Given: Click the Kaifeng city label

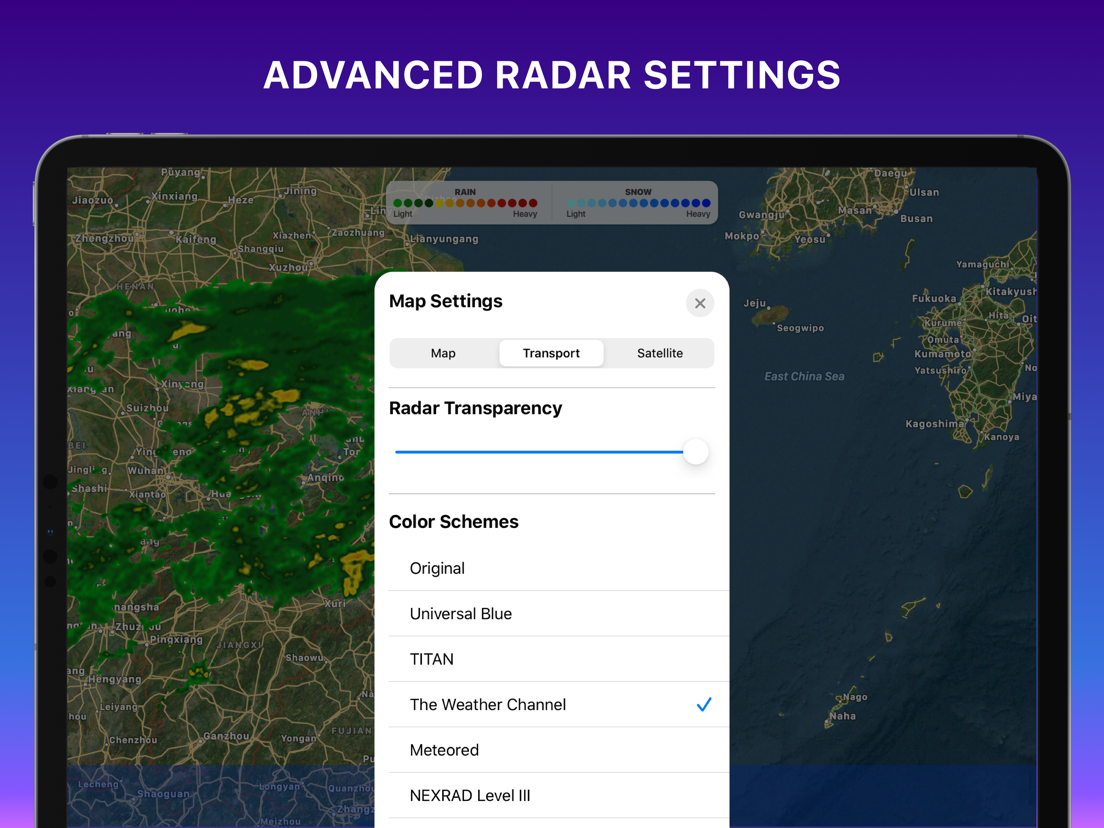Looking at the screenshot, I should click(x=196, y=239).
